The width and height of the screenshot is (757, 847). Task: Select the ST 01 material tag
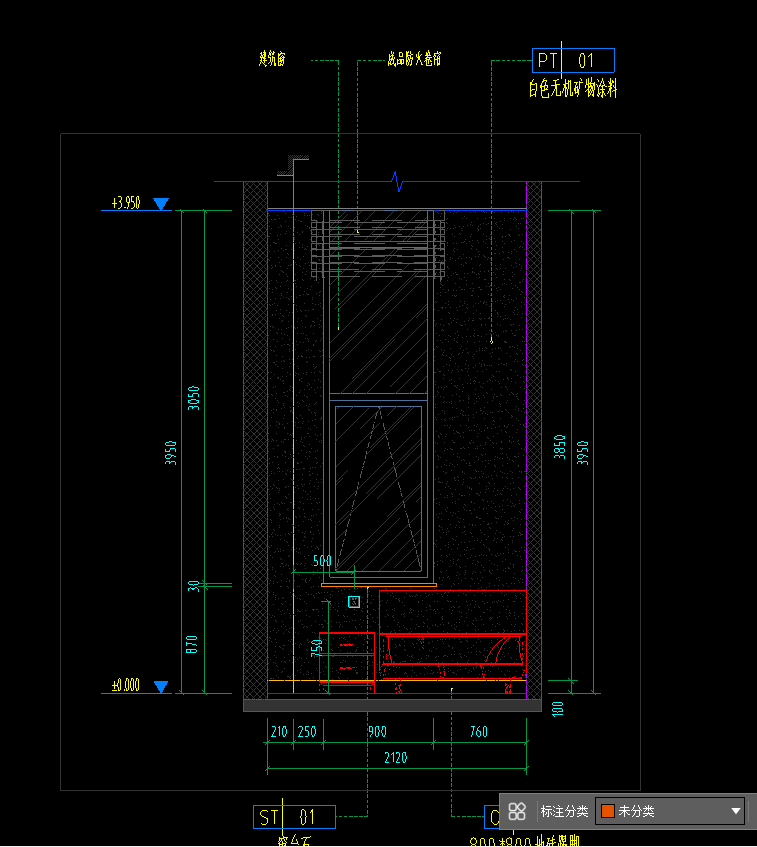click(294, 817)
